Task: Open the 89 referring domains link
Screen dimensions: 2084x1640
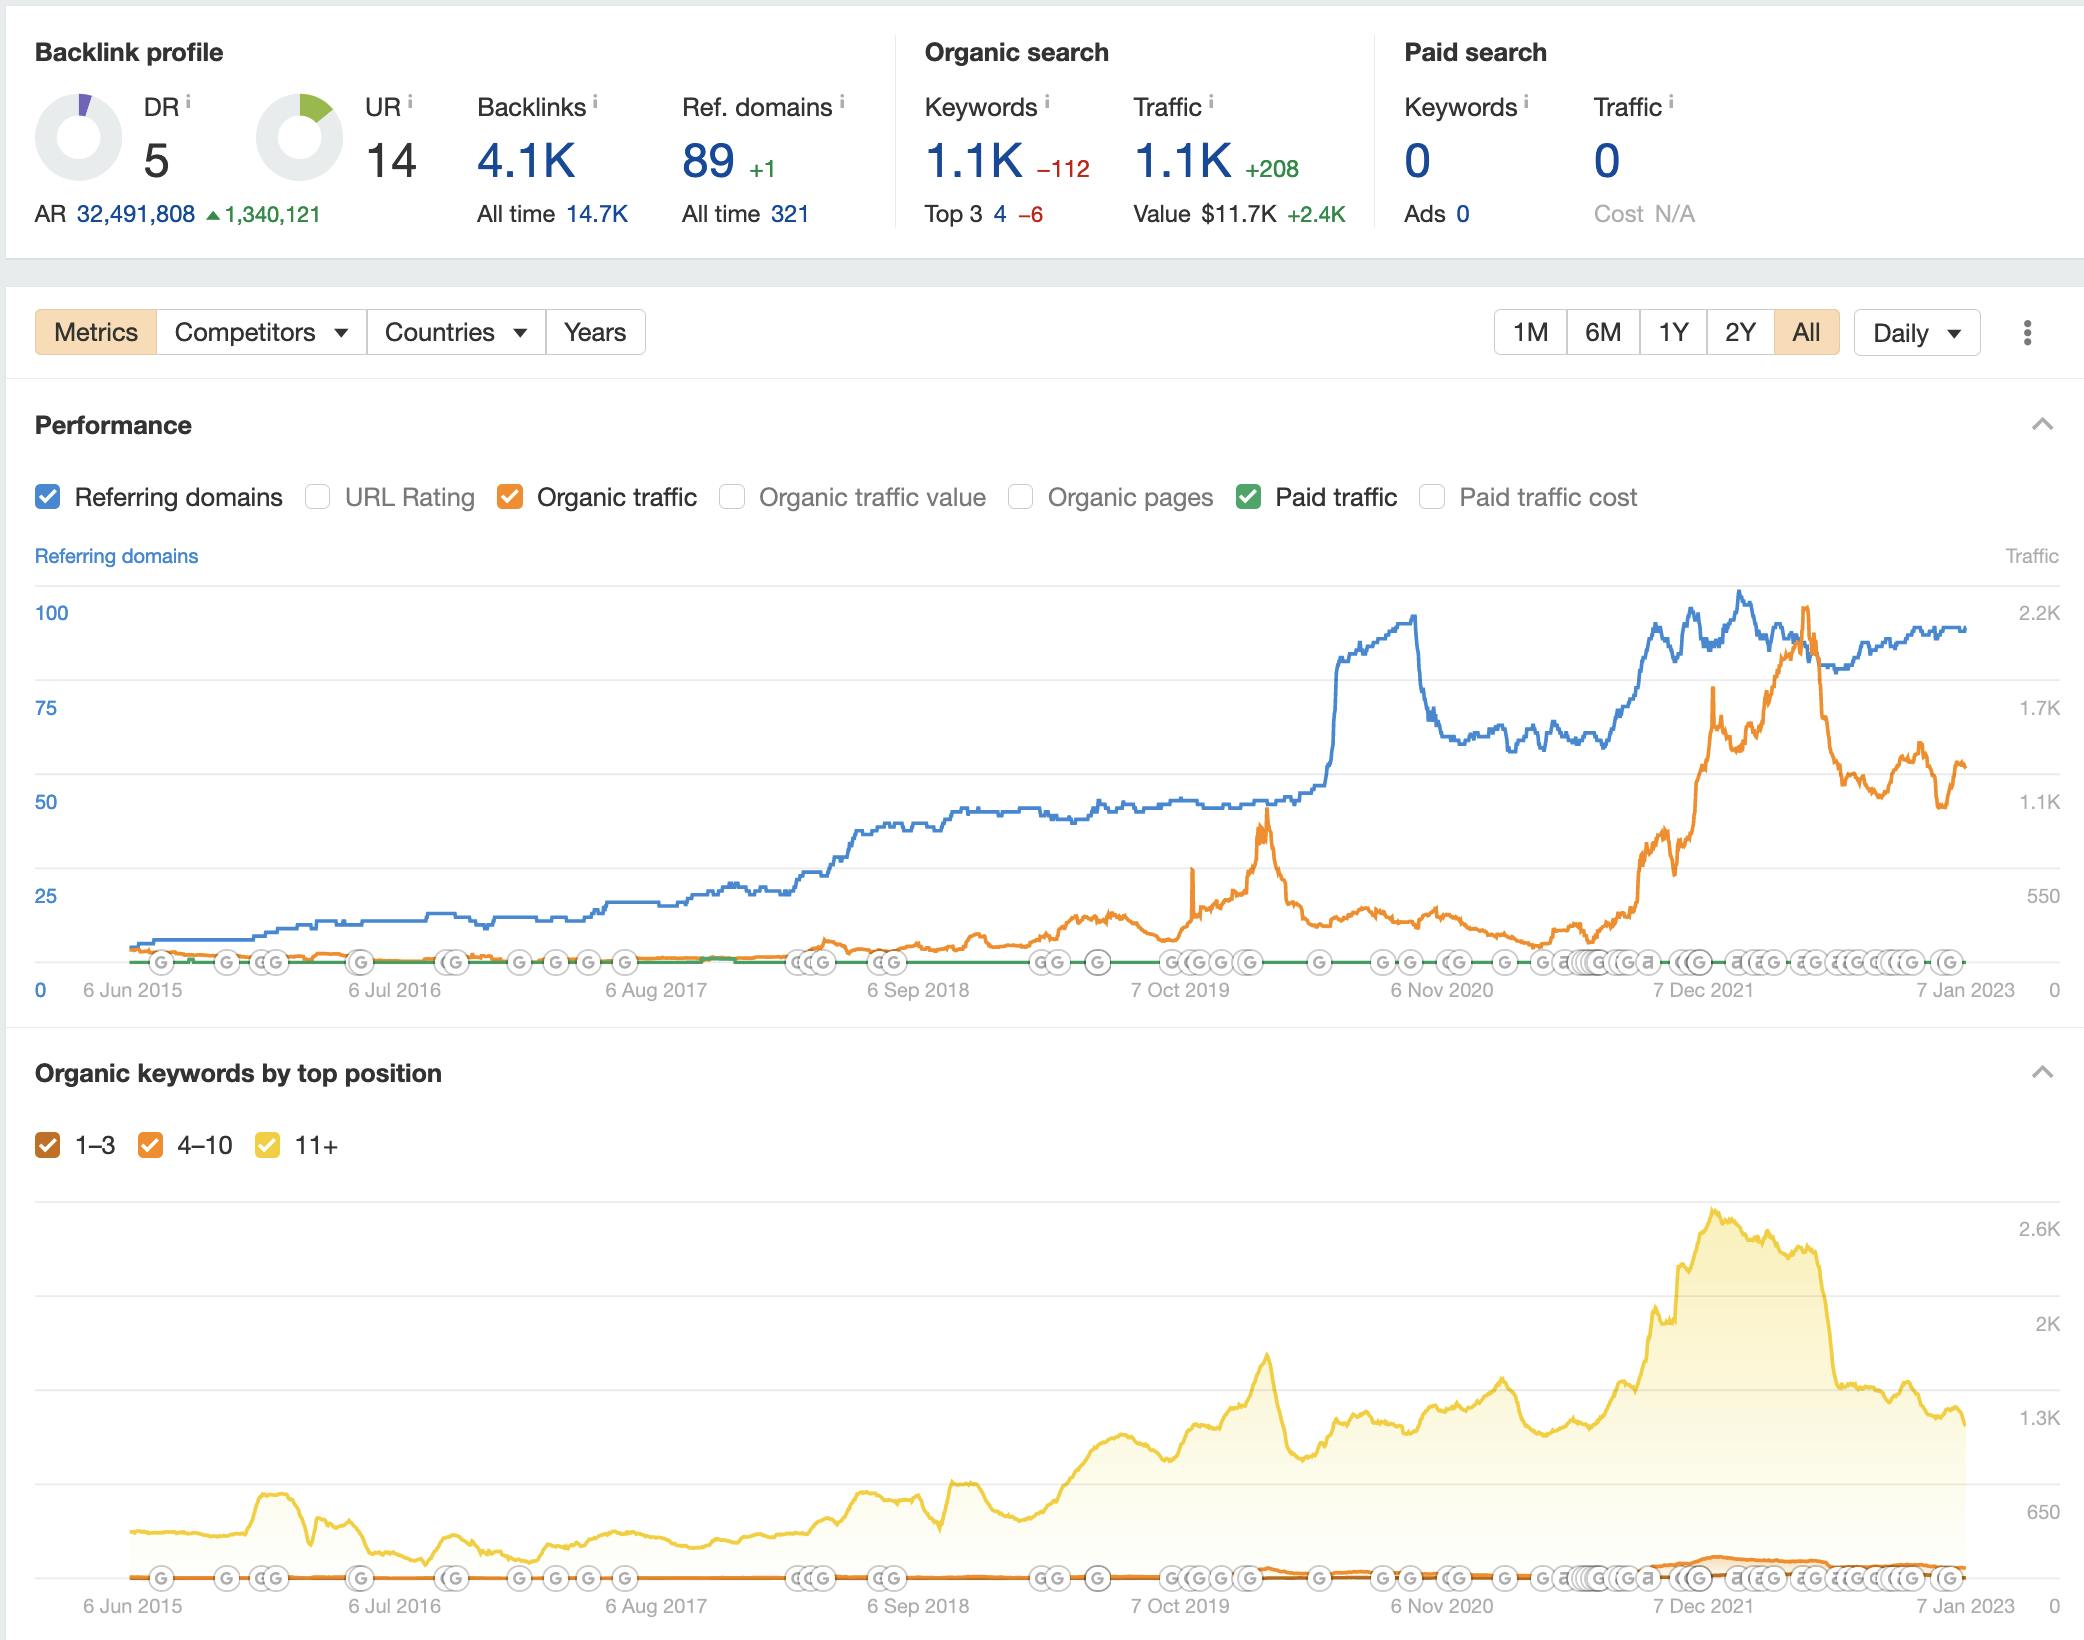Action: tap(708, 161)
